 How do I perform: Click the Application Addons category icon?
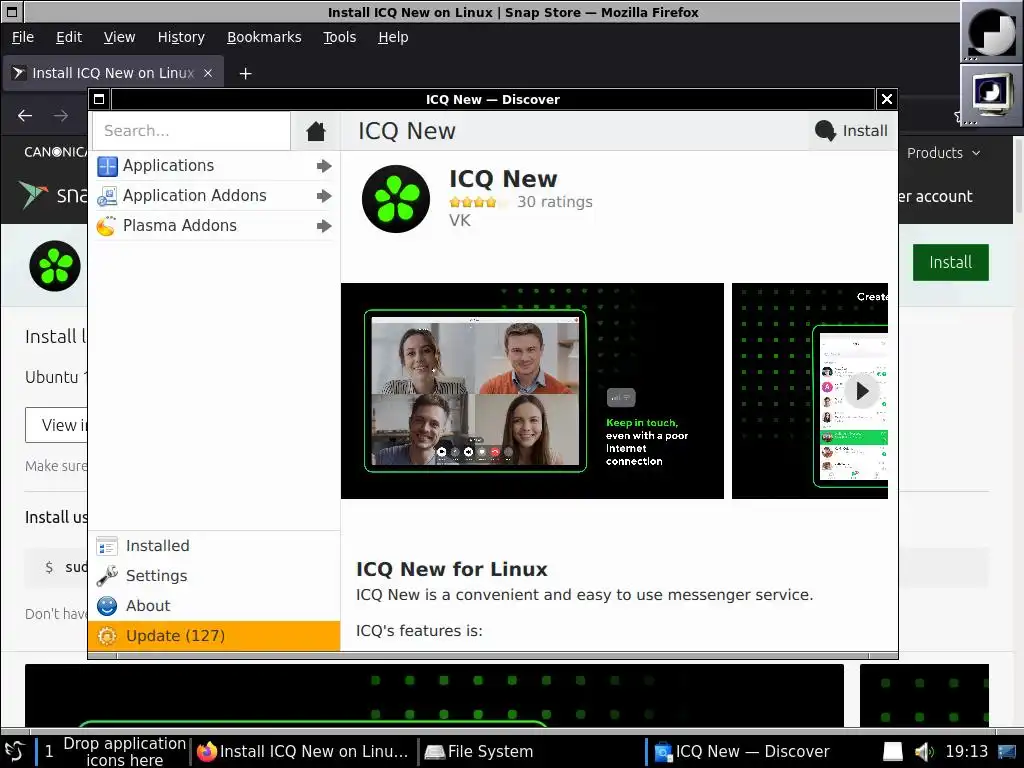pyautogui.click(x=107, y=196)
